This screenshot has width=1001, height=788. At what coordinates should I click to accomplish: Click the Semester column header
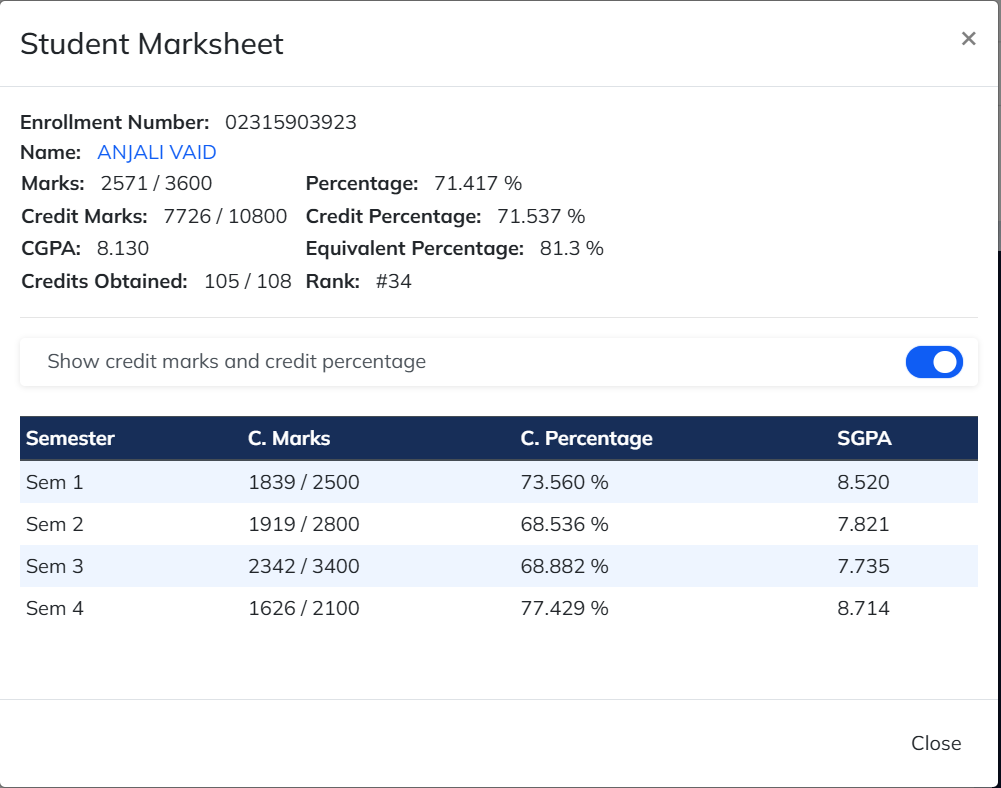(x=70, y=438)
